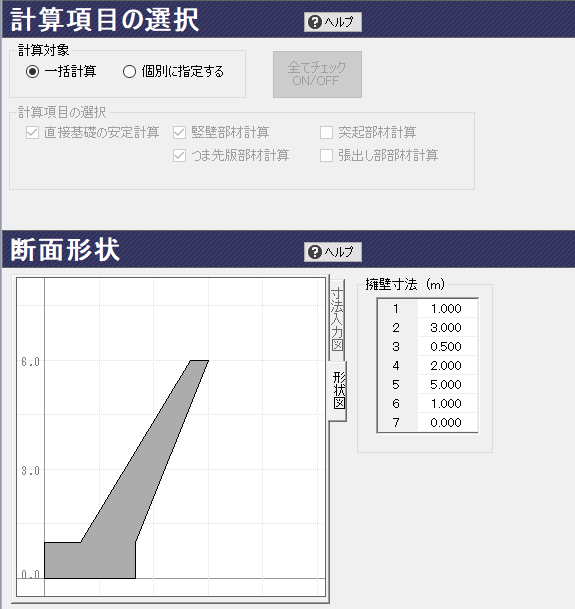
Task: Switch to the 寸法入力図 vertical tab
Action: (x=337, y=319)
